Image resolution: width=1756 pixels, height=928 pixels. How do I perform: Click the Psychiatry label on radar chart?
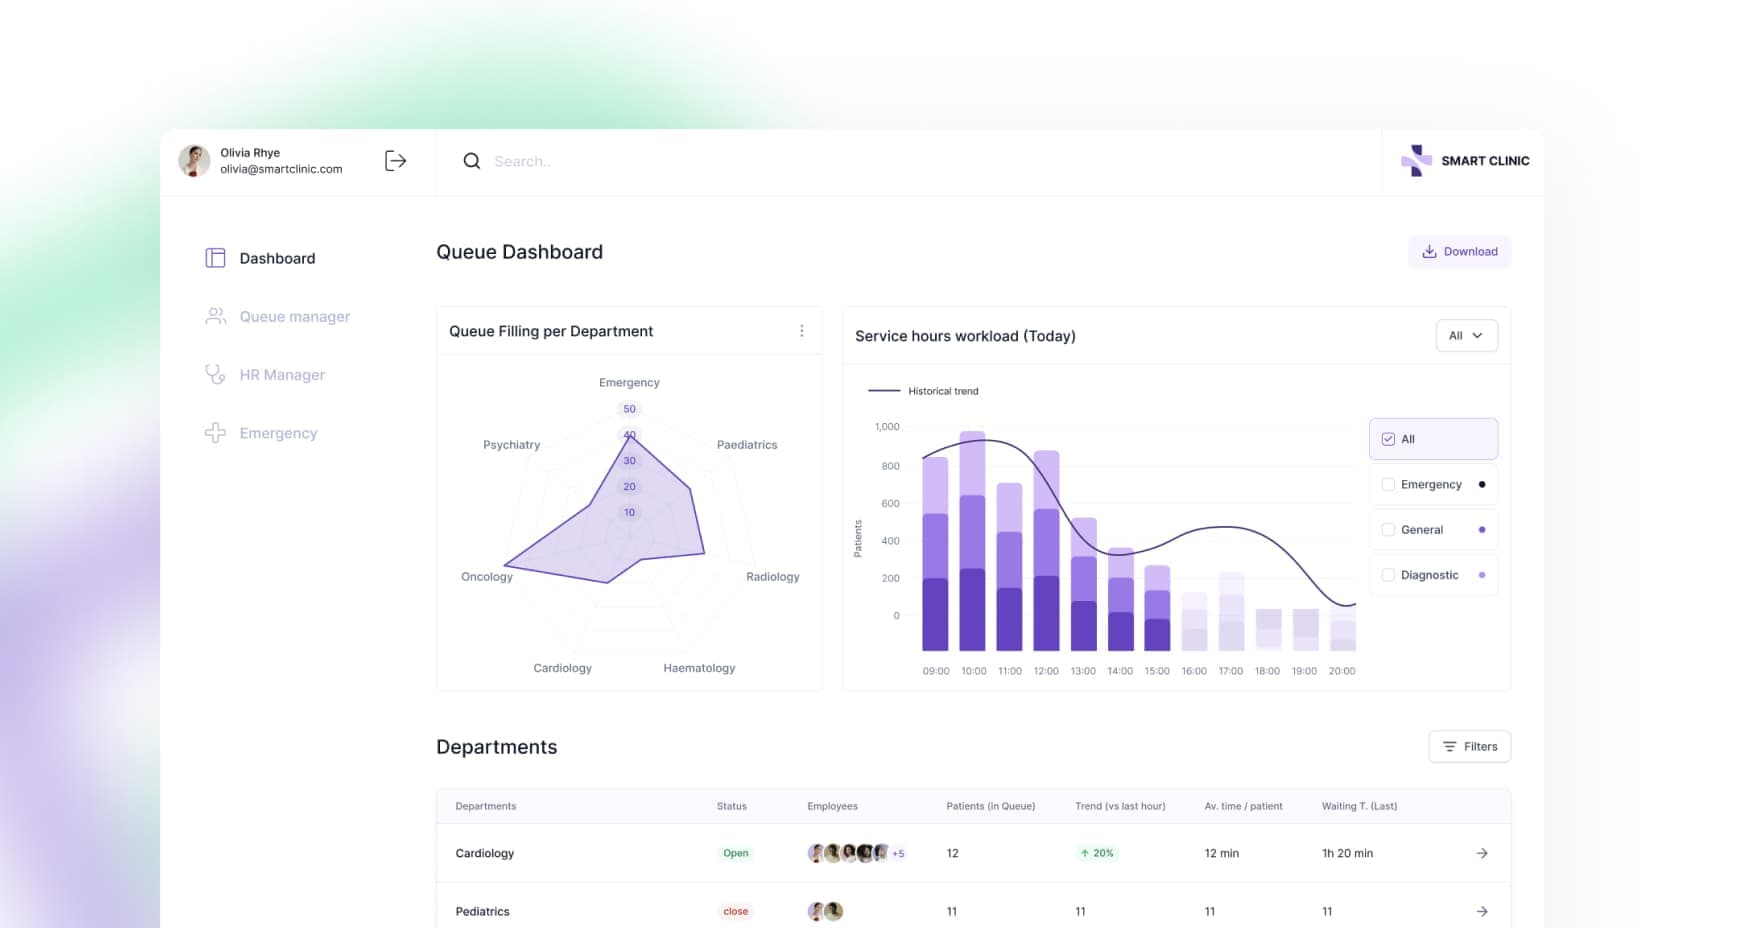[511, 445]
